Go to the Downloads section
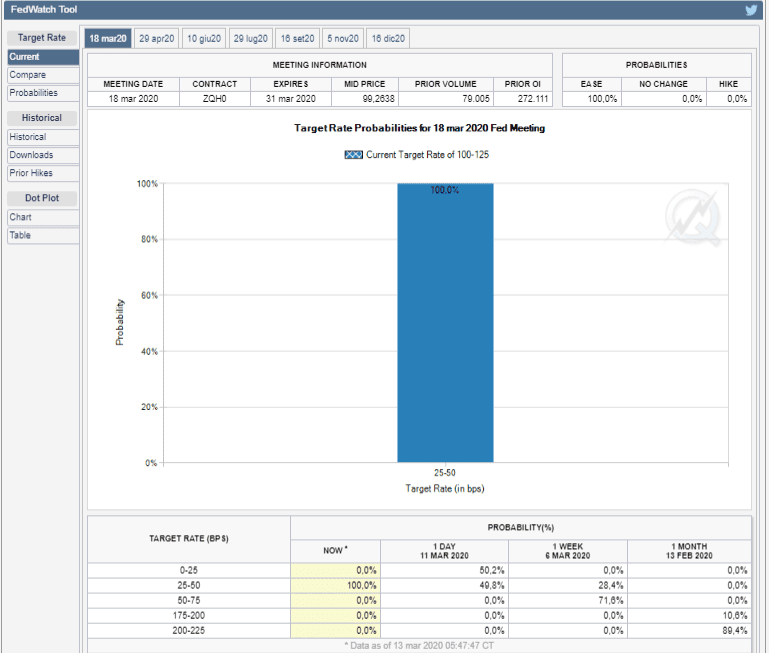The image size is (769, 653). pos(43,155)
